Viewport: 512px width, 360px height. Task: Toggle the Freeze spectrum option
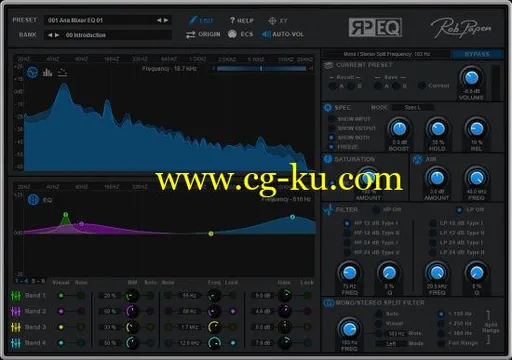[x=331, y=147]
